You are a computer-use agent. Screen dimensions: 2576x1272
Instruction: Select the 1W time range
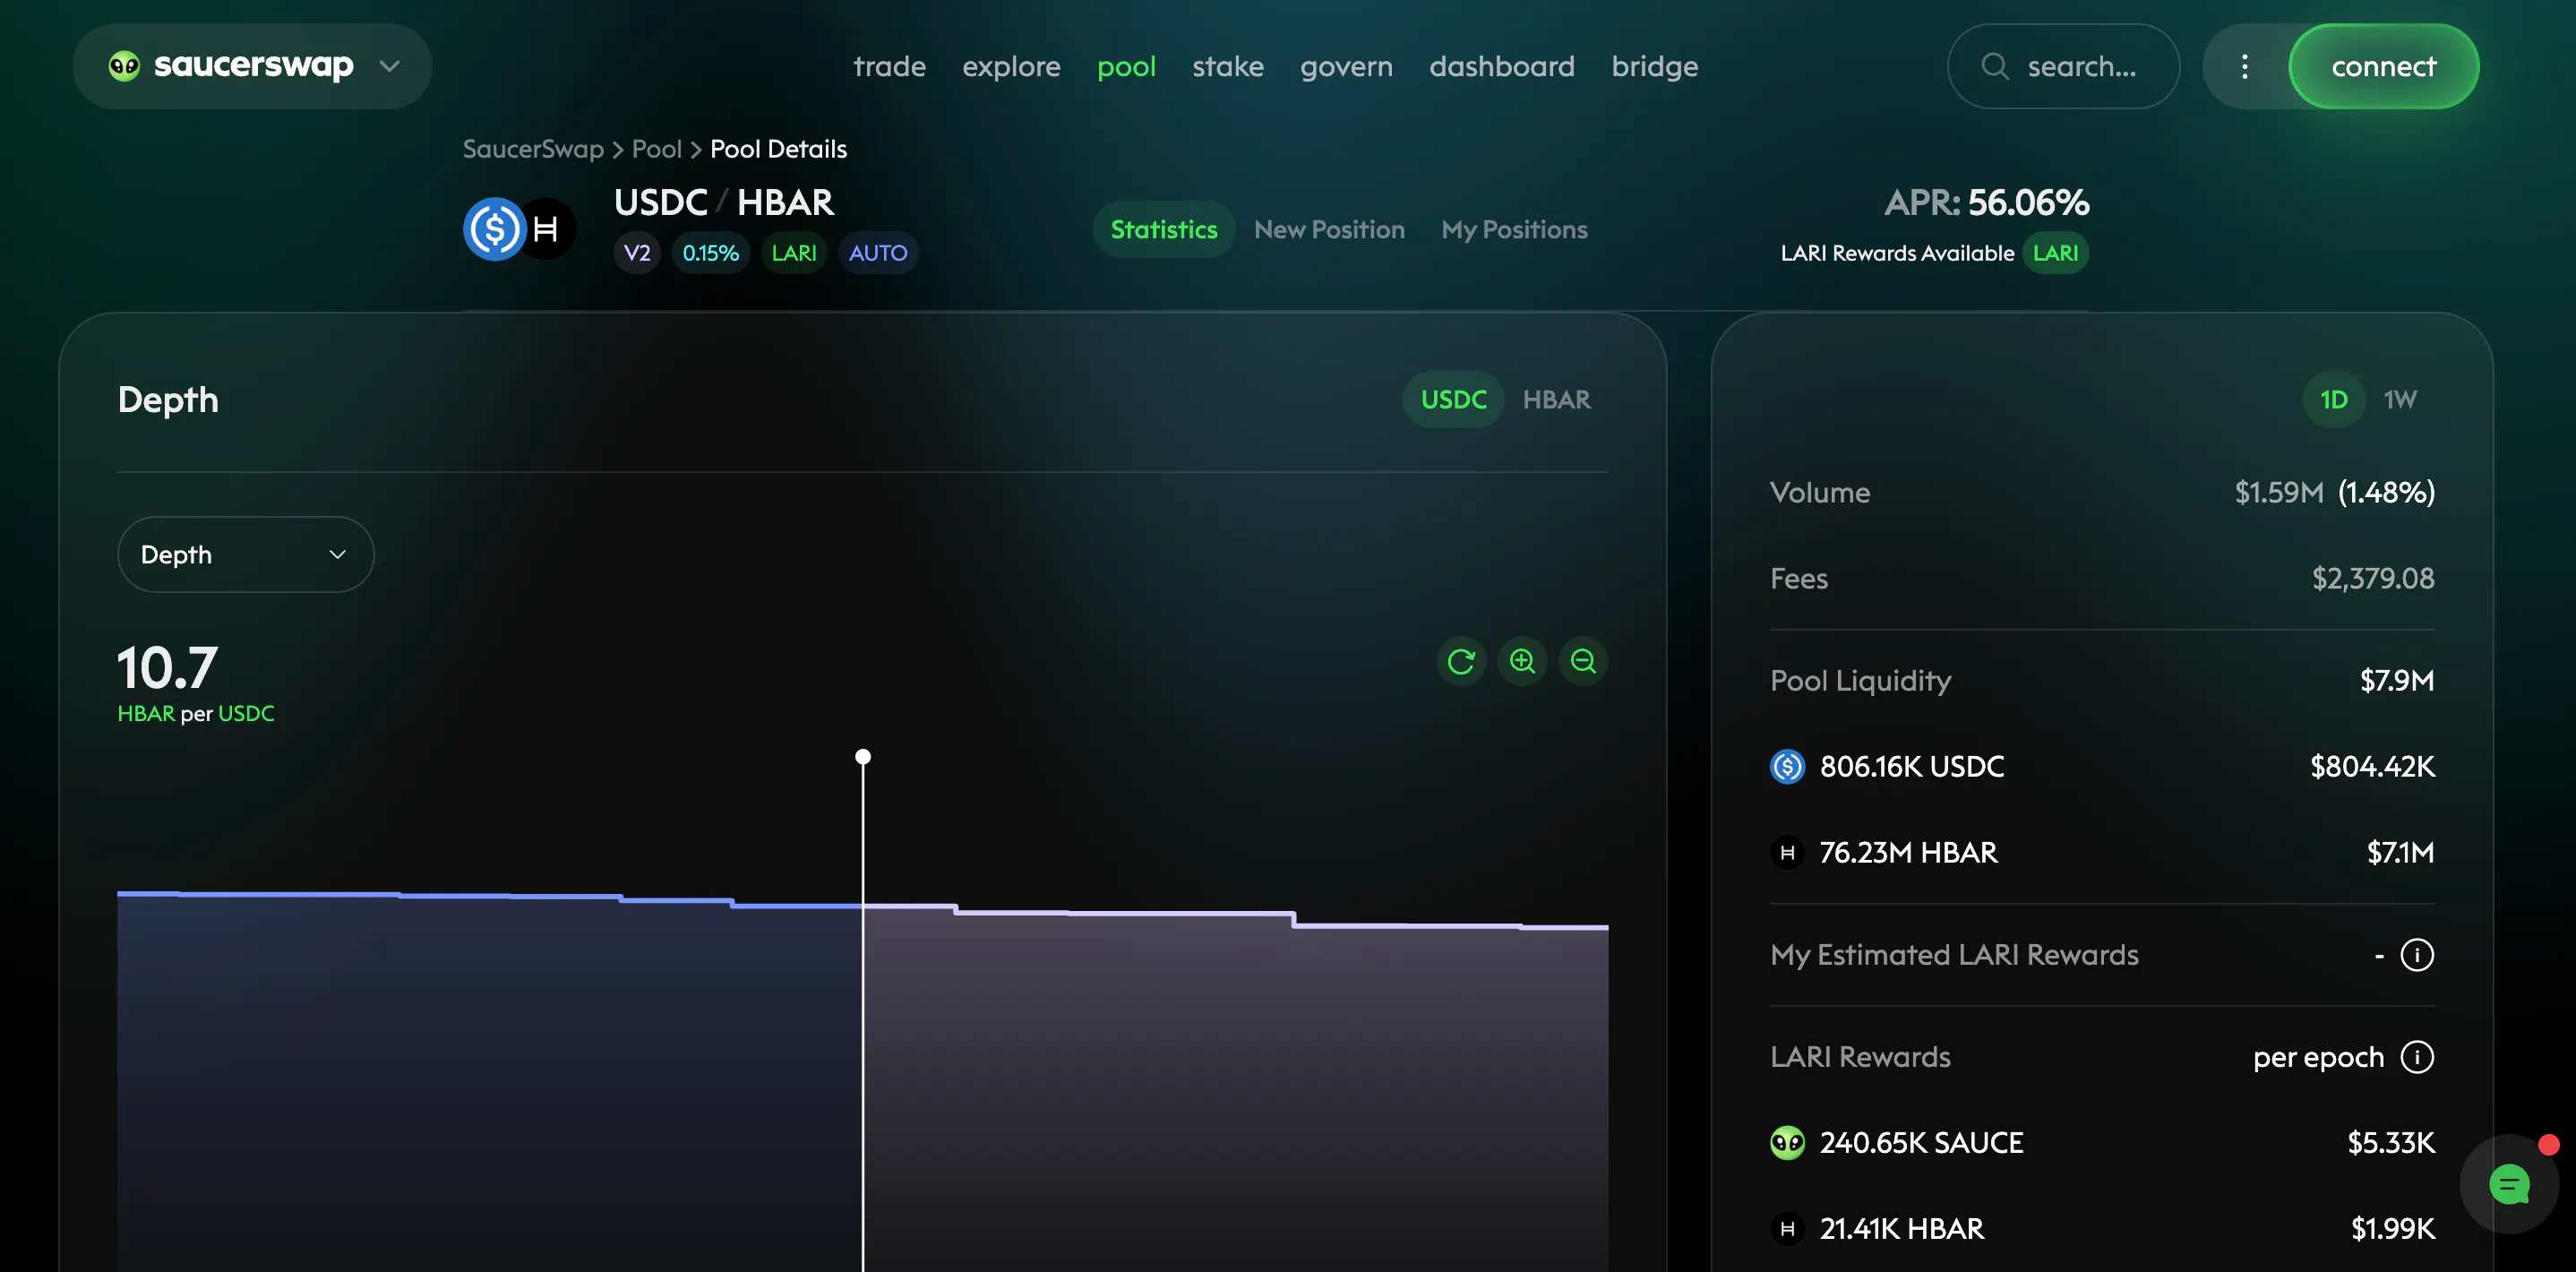2399,400
